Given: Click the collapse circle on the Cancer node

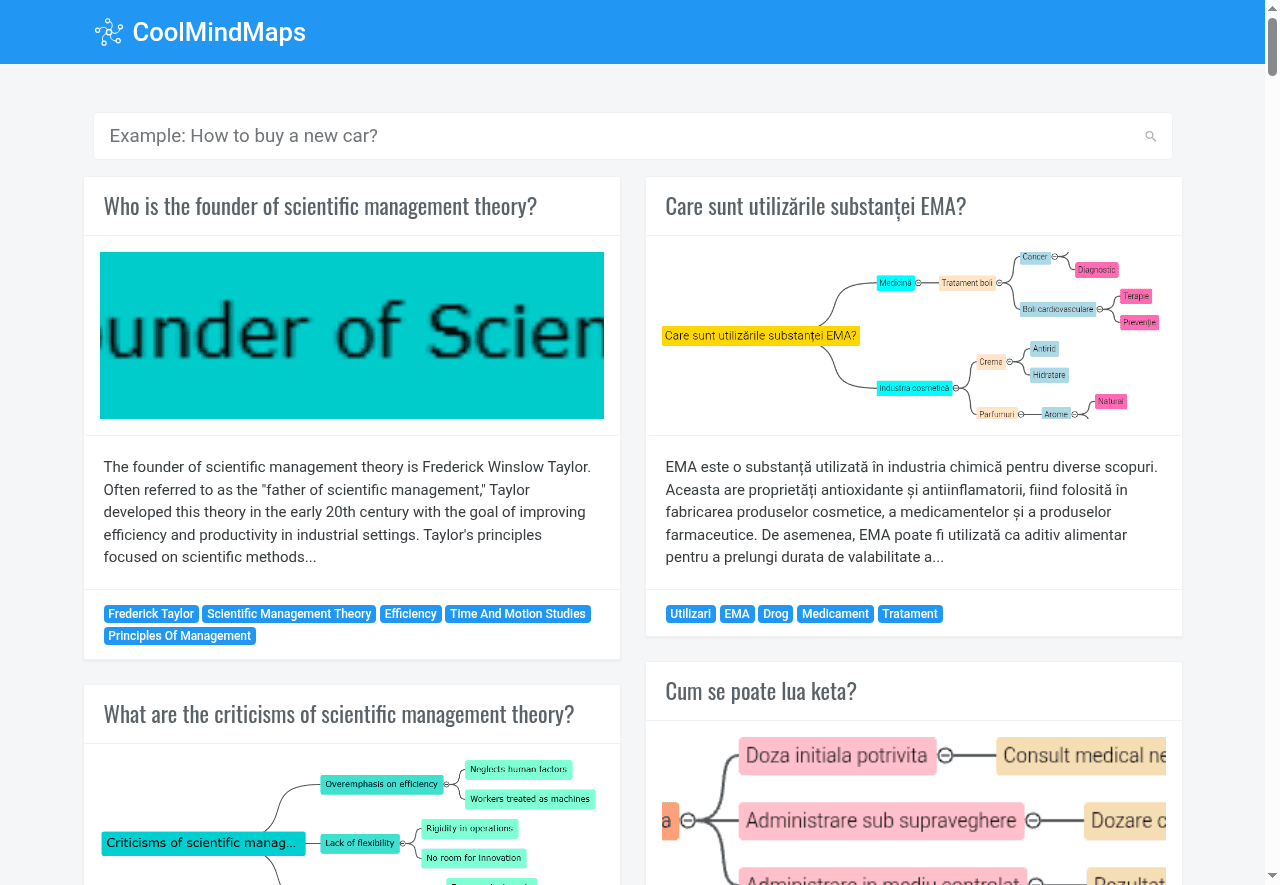Looking at the screenshot, I should tap(1055, 256).
